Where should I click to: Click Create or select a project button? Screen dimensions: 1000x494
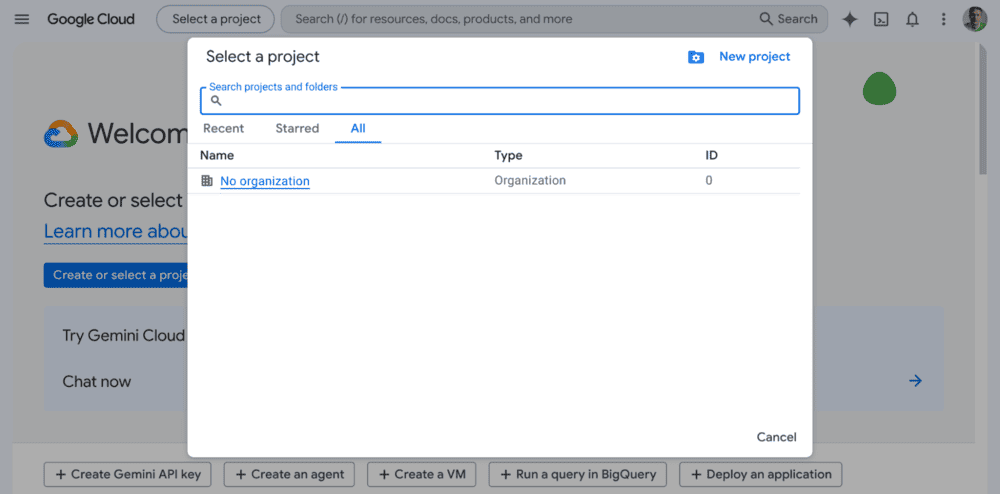click(x=115, y=275)
